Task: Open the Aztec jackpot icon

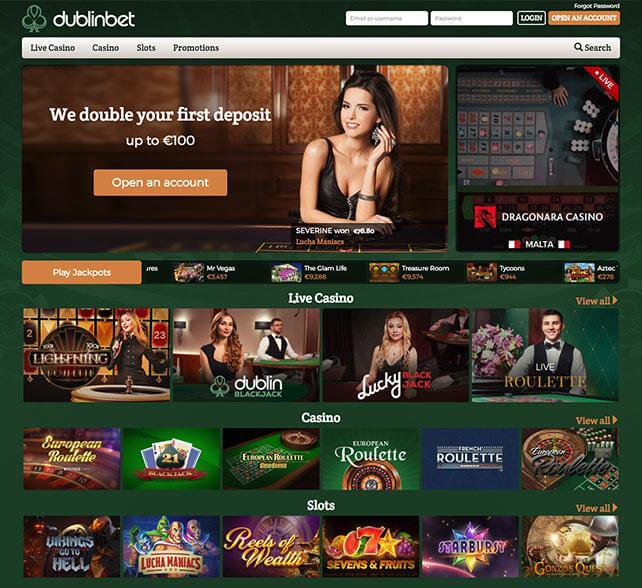Action: 579,272
